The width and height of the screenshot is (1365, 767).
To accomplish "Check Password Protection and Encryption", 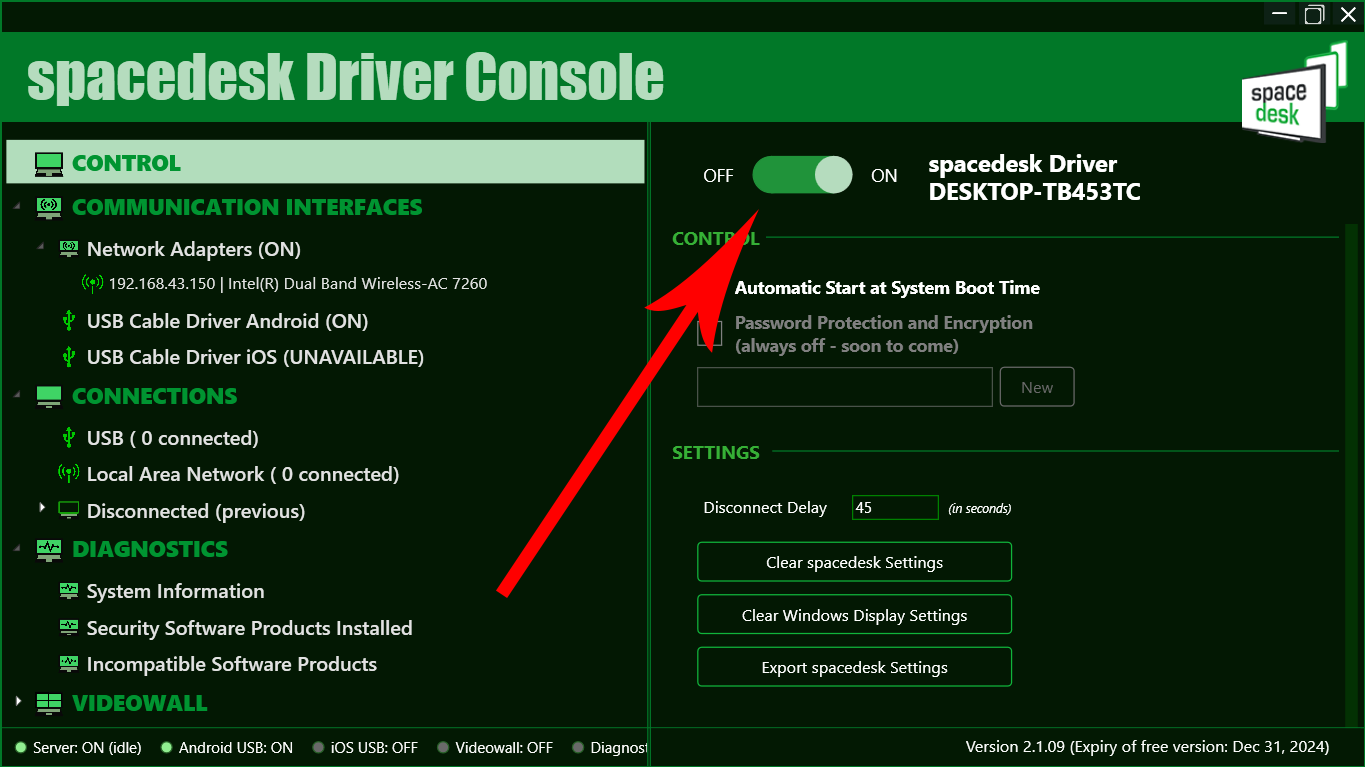I will (x=710, y=333).
